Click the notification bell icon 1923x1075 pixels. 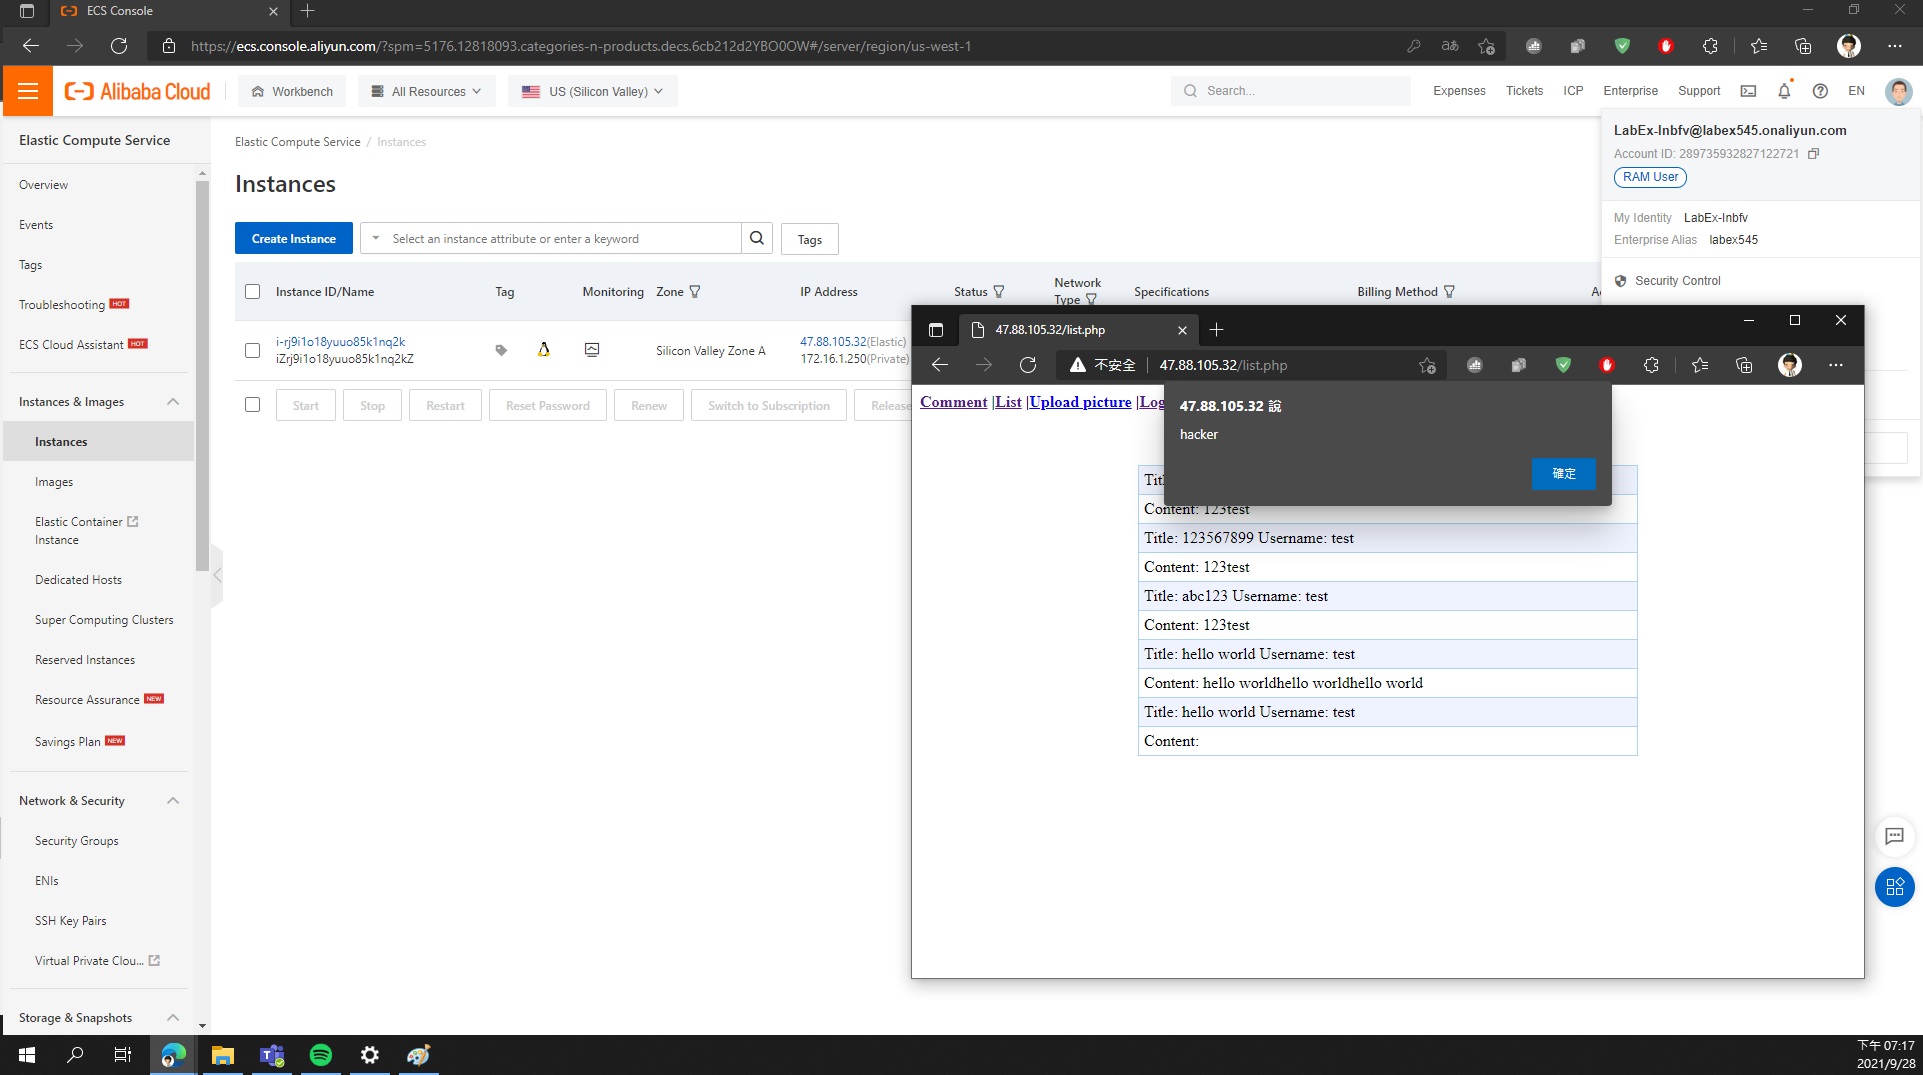pyautogui.click(x=1784, y=91)
